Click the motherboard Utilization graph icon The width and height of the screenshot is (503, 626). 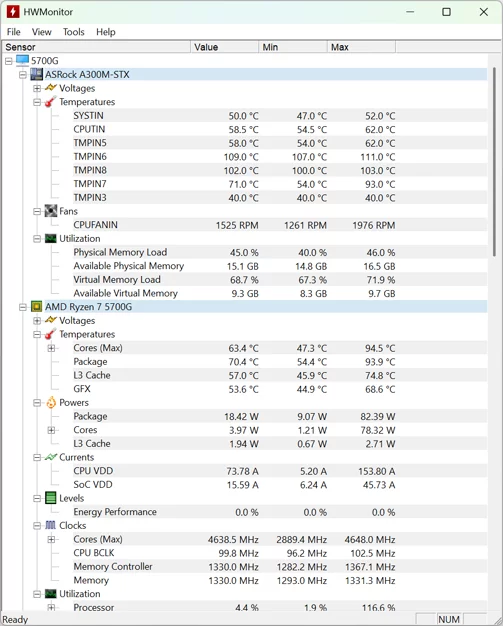(51, 238)
